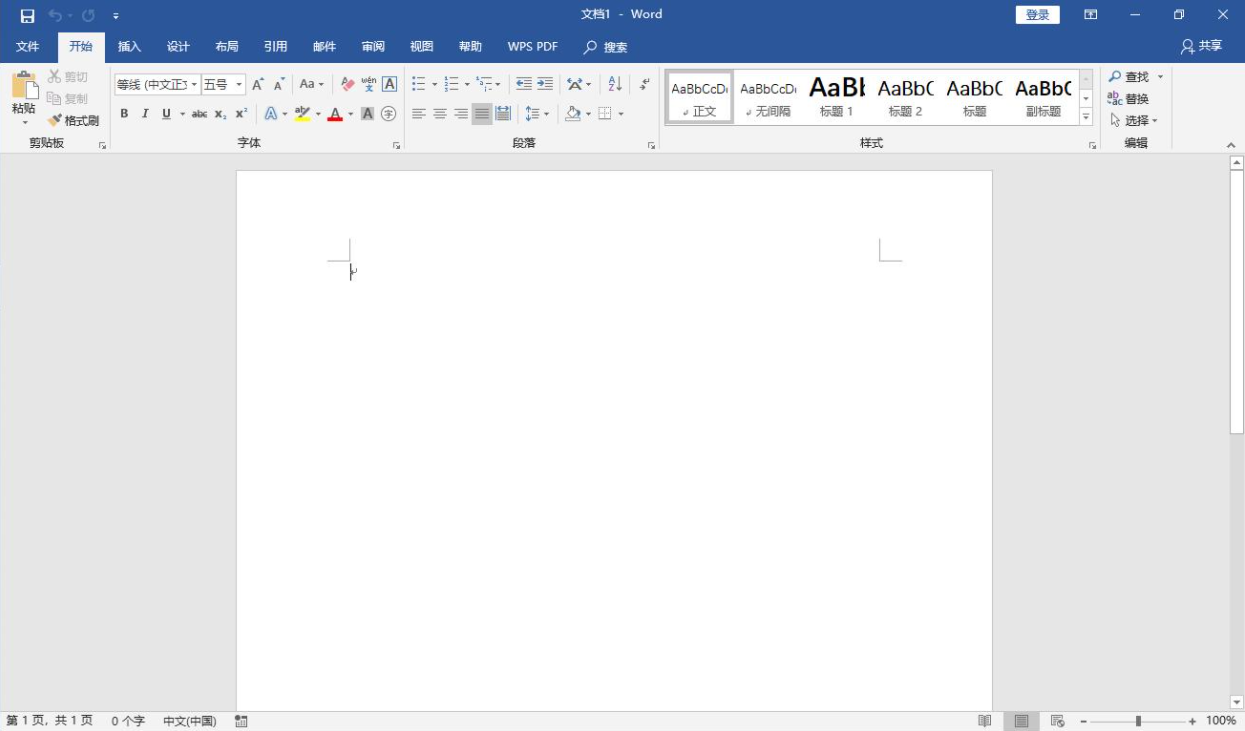
Task: Clear all formatting with the eraser icon
Action: [347, 84]
